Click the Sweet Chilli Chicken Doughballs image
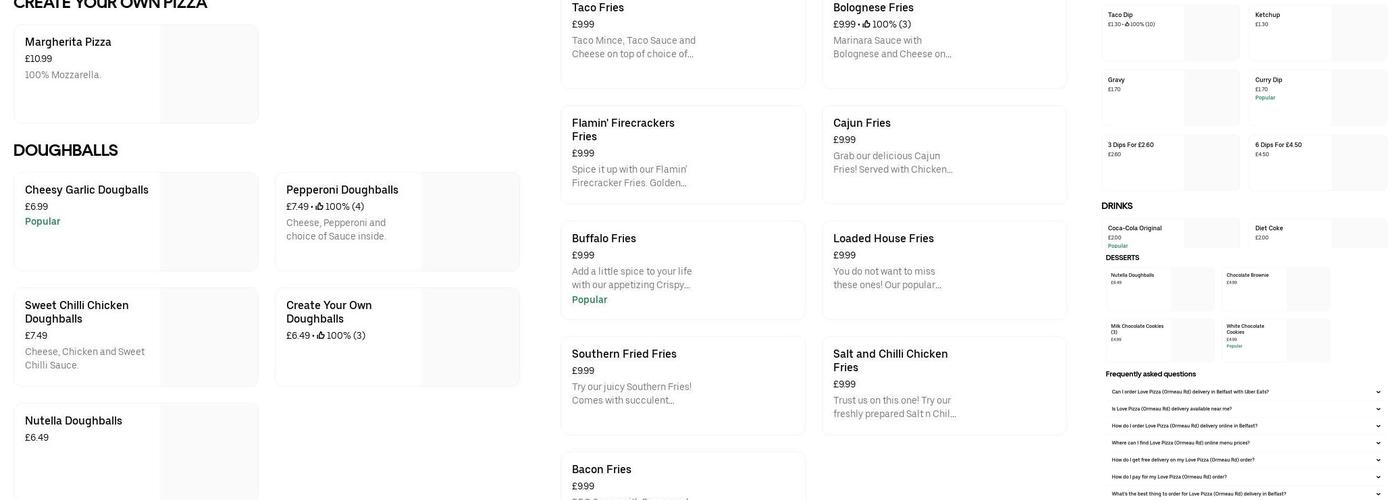The height and width of the screenshot is (500, 1400). [x=208, y=337]
